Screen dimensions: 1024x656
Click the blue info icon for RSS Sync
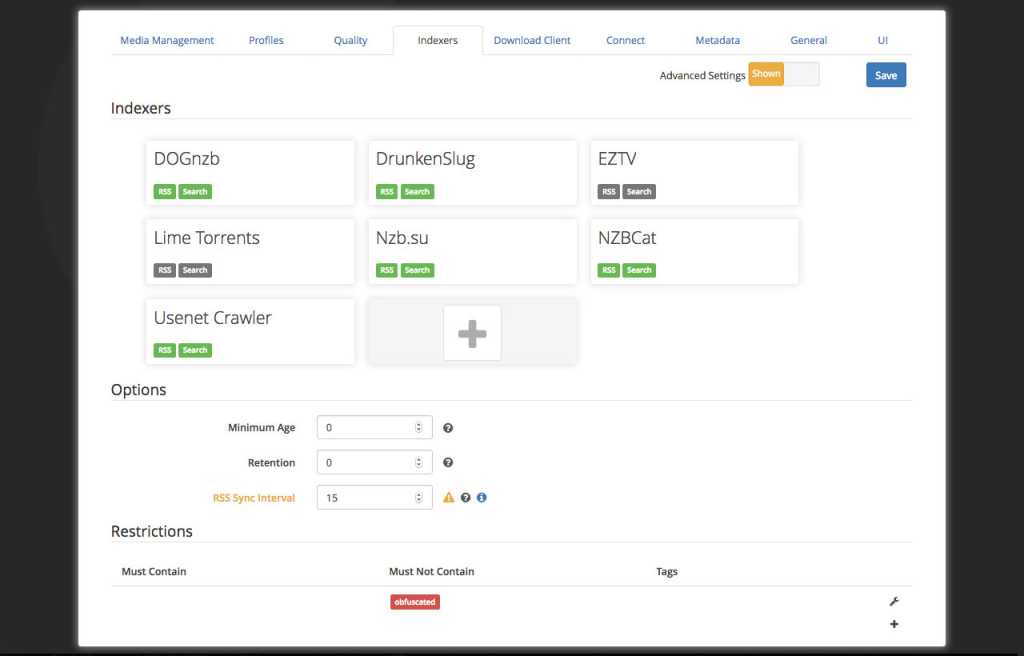tap(481, 498)
